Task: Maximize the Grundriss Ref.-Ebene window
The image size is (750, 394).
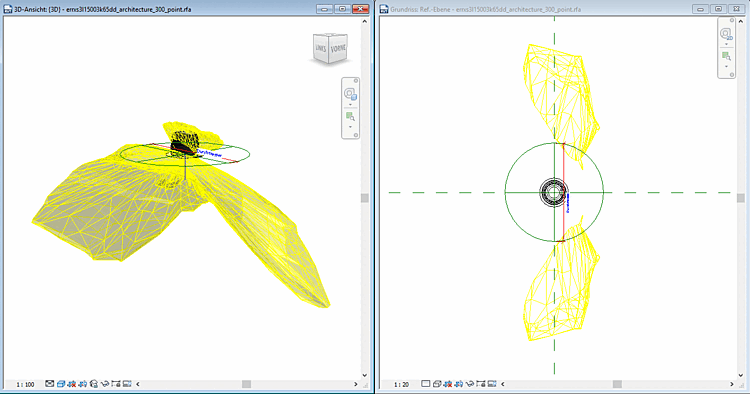Action: coord(718,9)
